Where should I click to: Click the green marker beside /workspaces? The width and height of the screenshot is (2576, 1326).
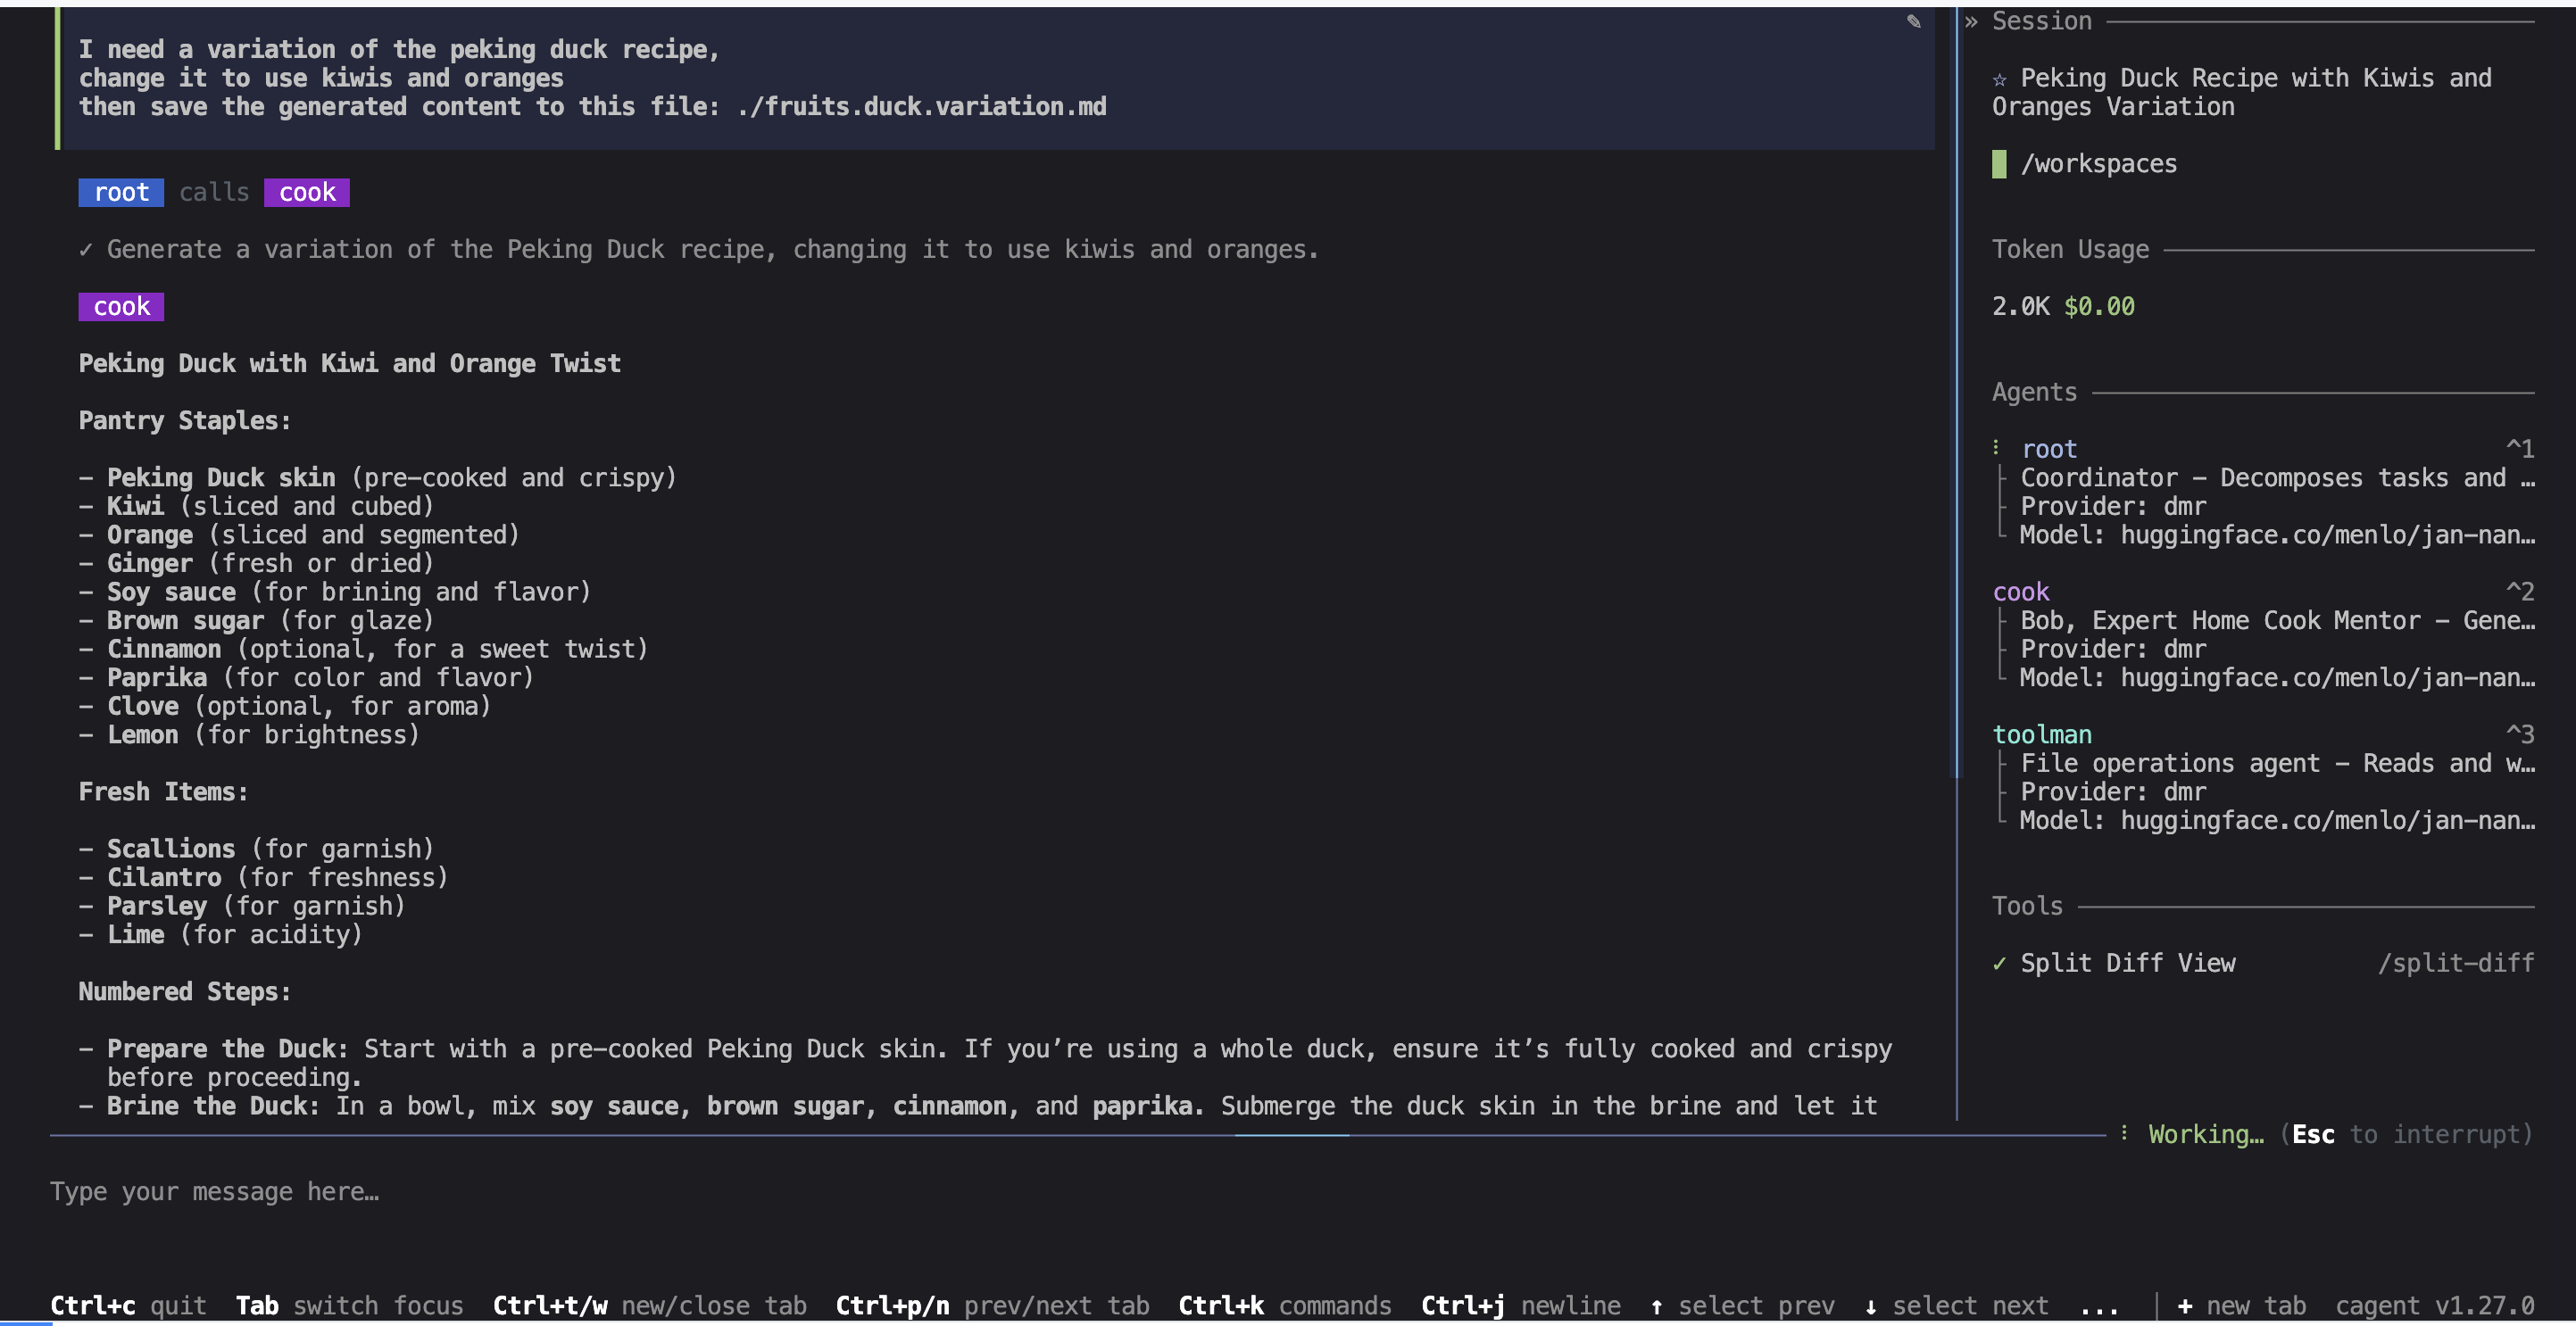pyautogui.click(x=1999, y=164)
